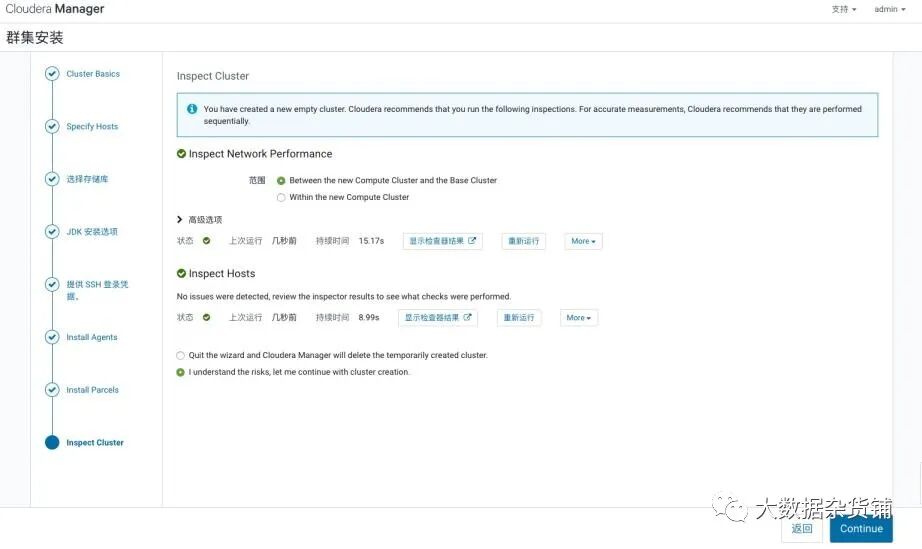Click green check beside Inspect Hosts heading
922x549 pixels.
pos(181,273)
